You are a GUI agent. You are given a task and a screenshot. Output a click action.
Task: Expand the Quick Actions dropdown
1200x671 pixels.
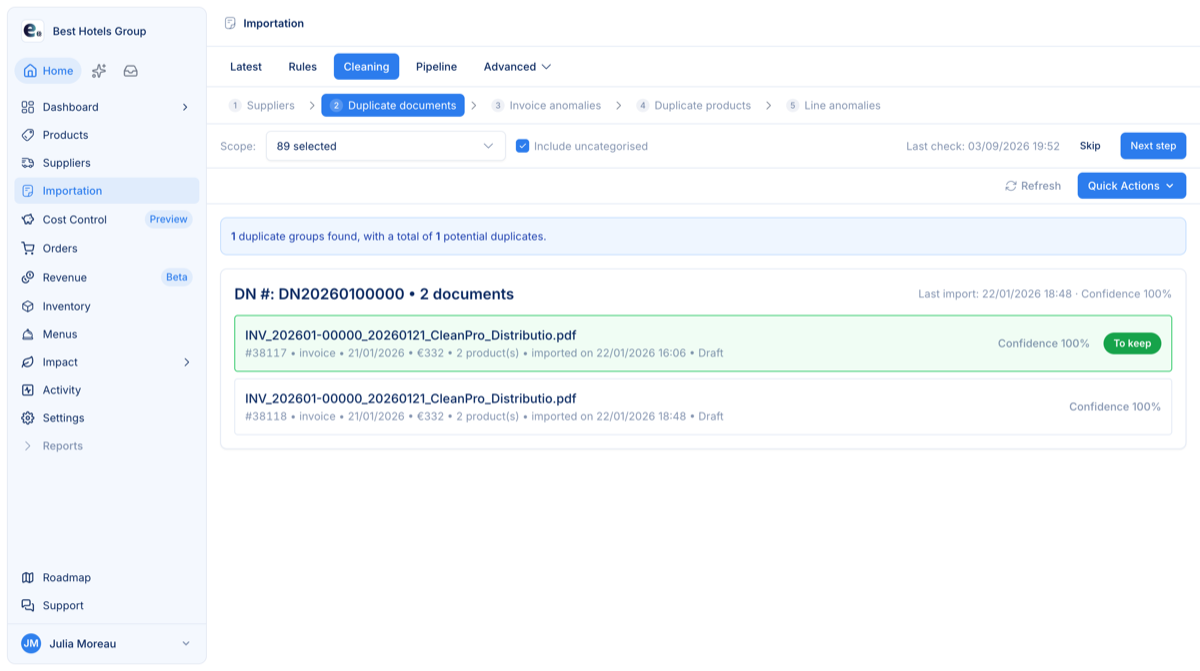pos(1131,186)
